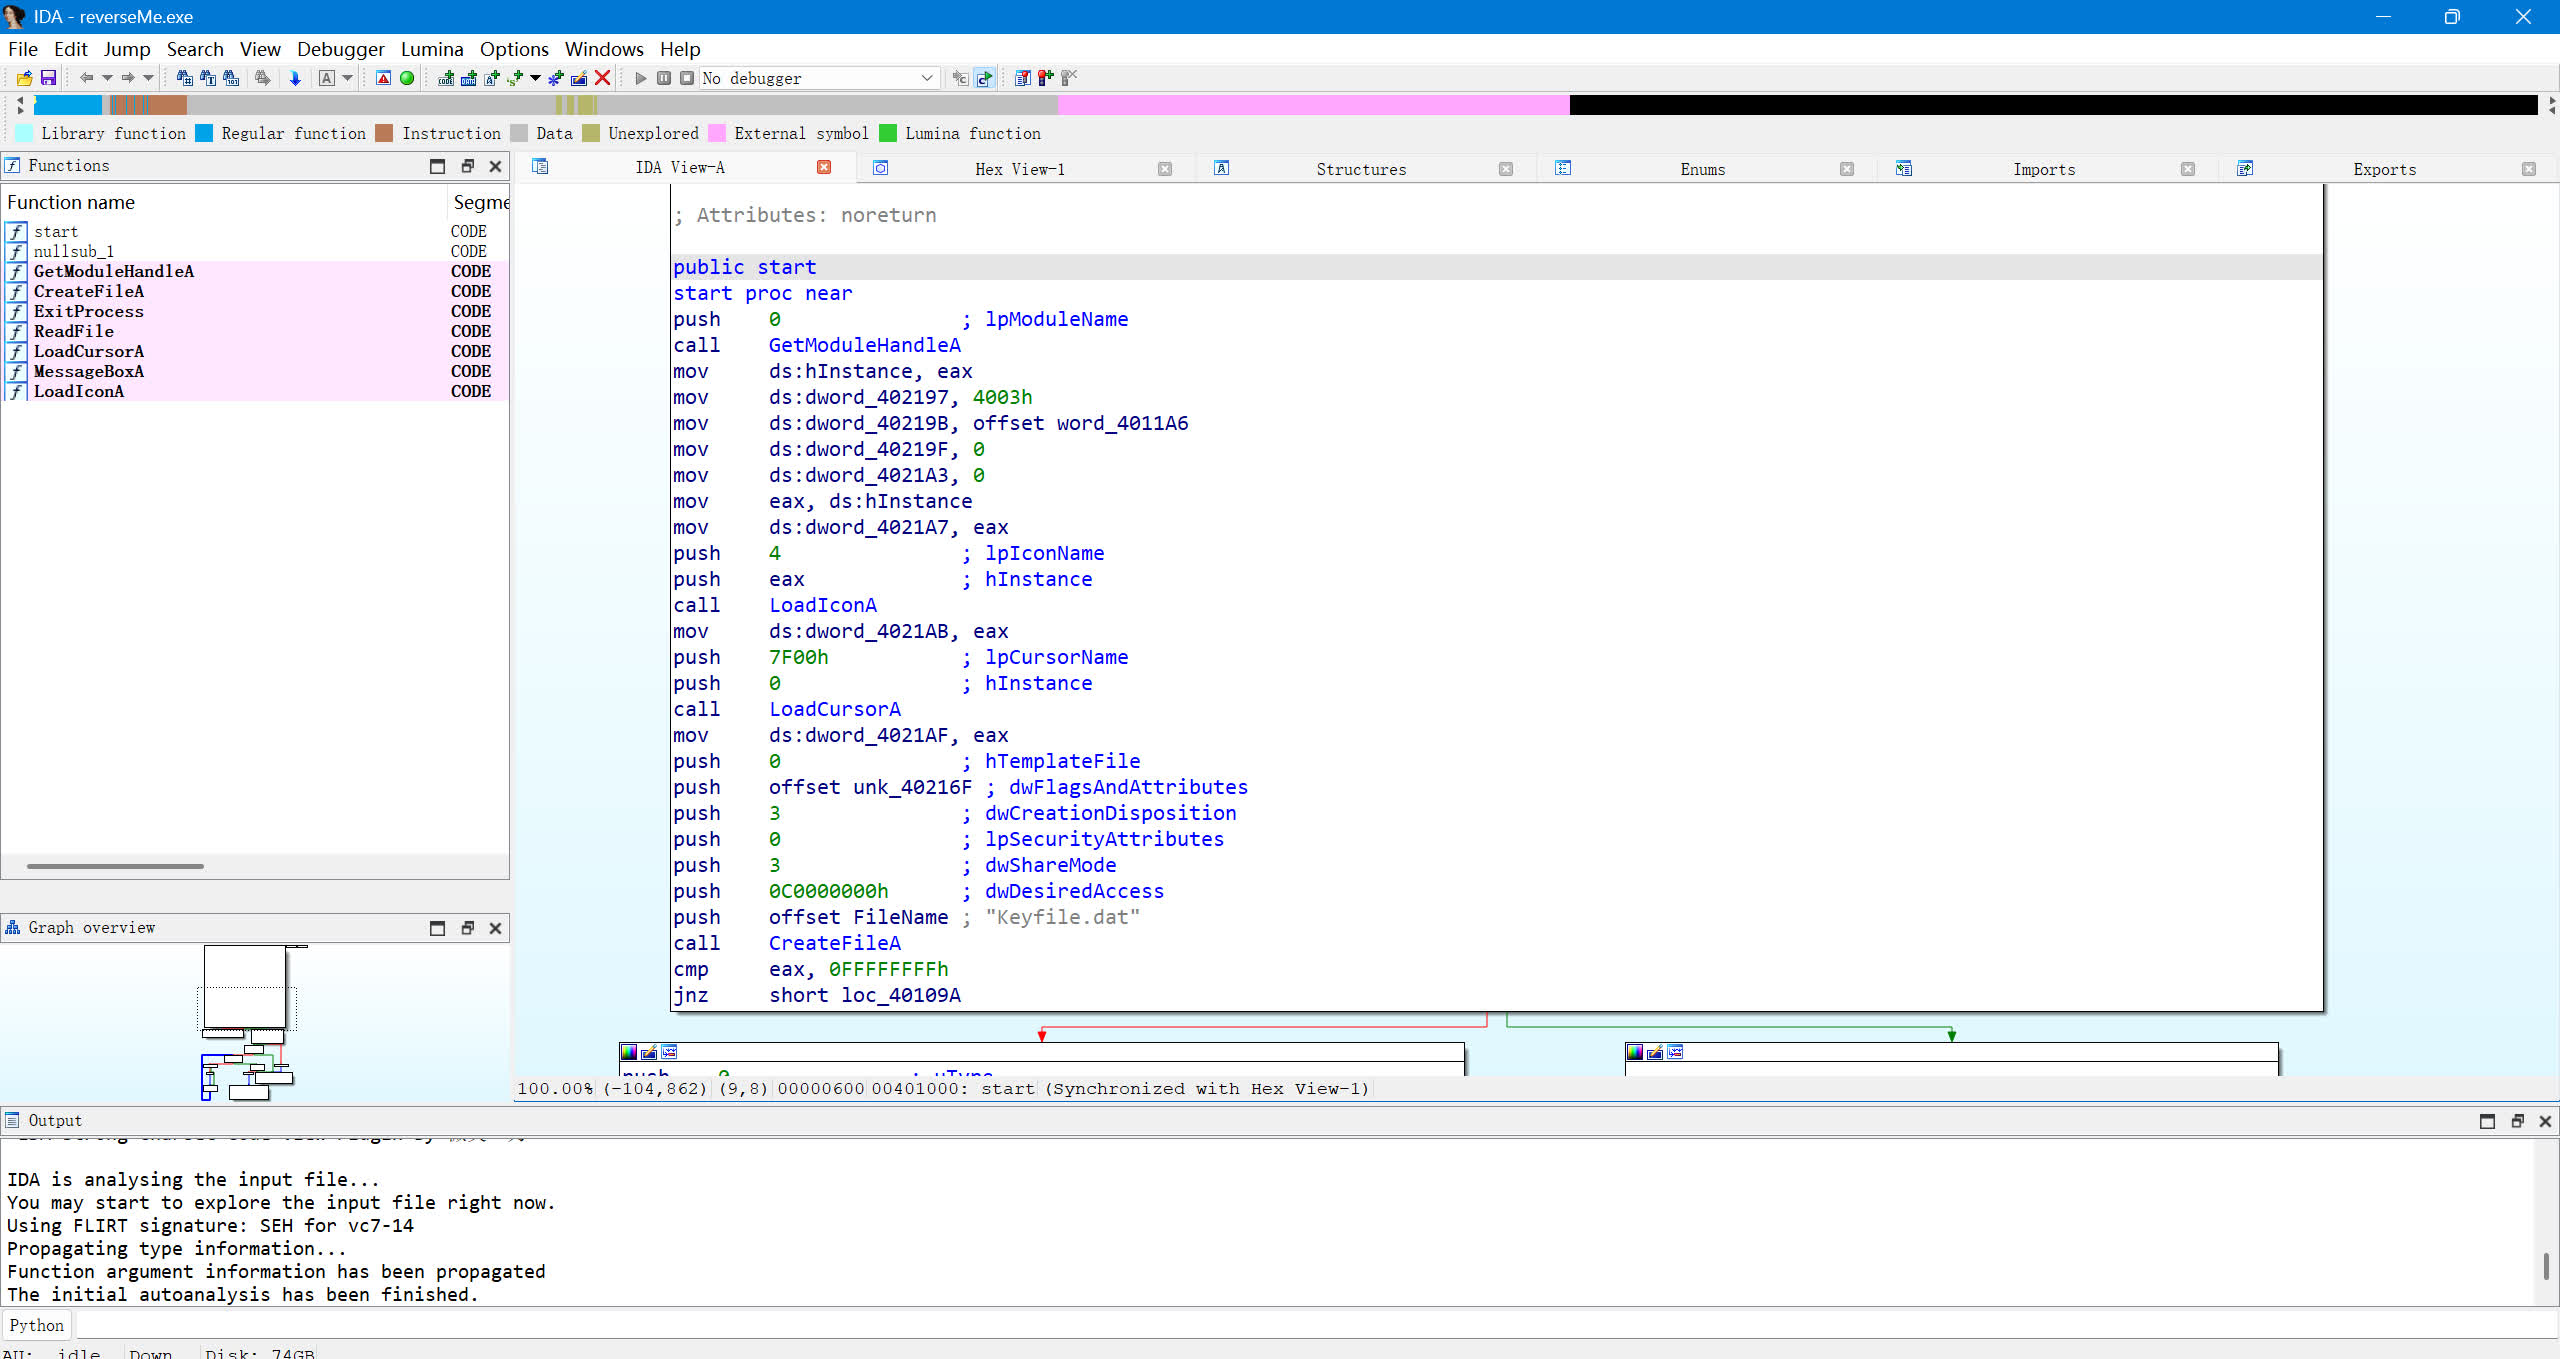
Task: Open the jump-forward history dropdown arrow
Action: (148, 78)
